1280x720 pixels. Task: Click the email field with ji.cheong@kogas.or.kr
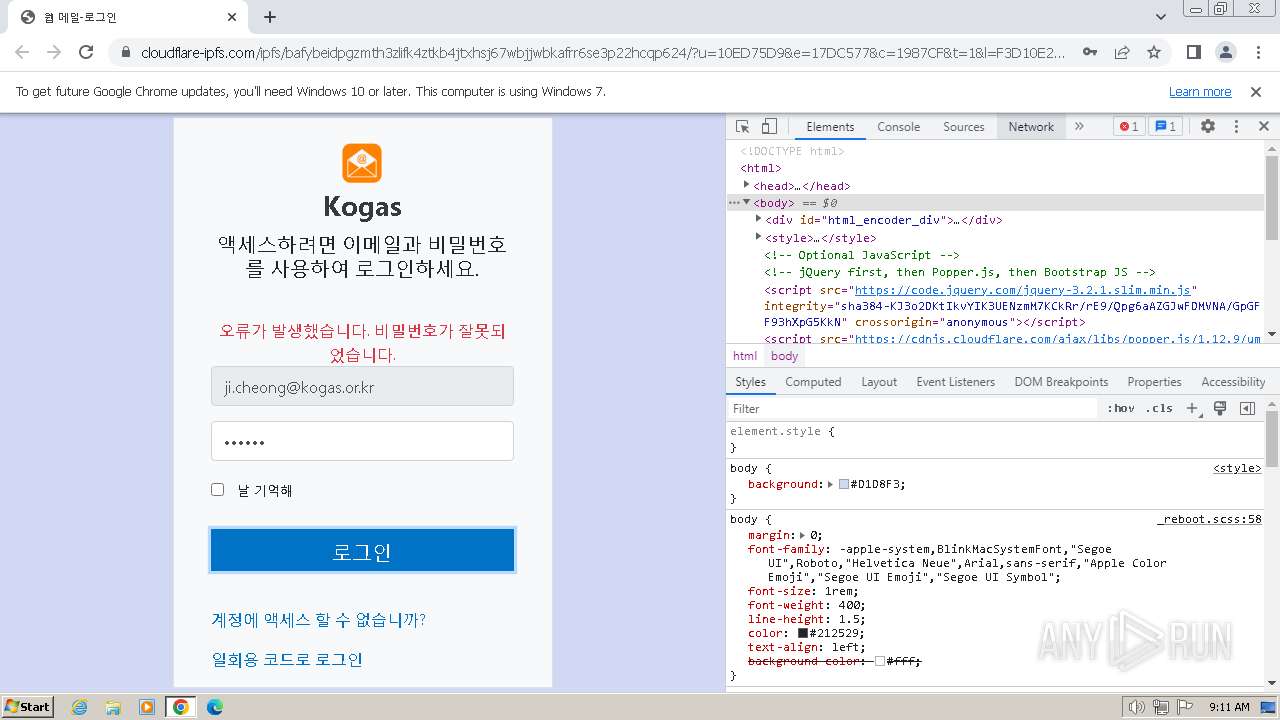362,386
